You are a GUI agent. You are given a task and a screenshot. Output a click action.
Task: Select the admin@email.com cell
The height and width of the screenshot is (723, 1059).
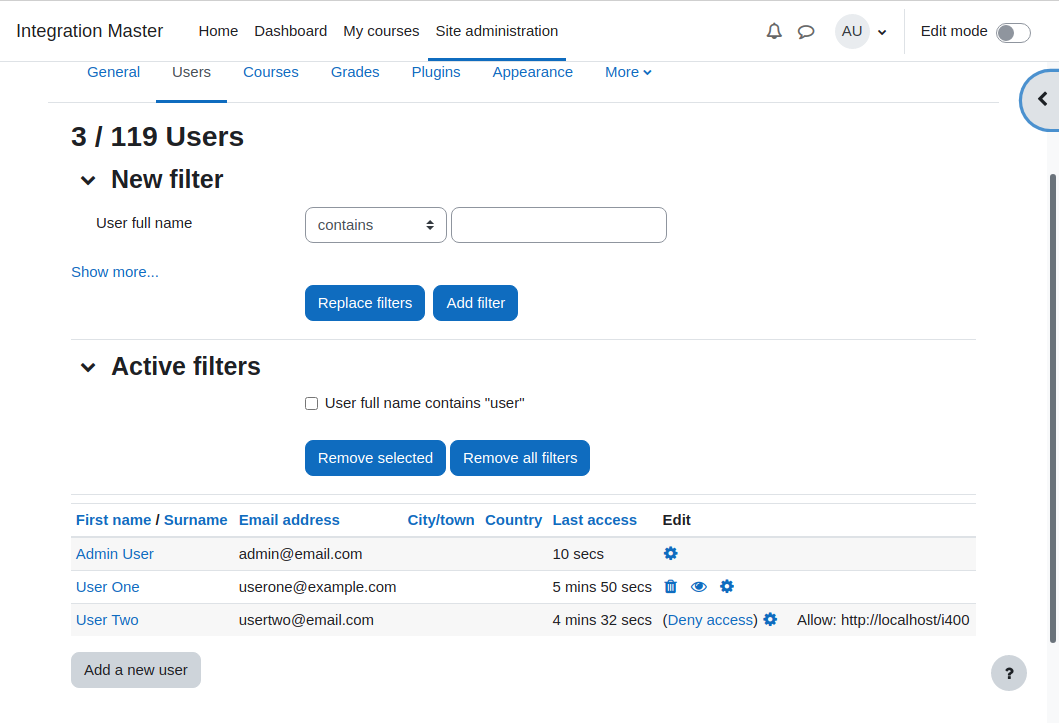301,554
